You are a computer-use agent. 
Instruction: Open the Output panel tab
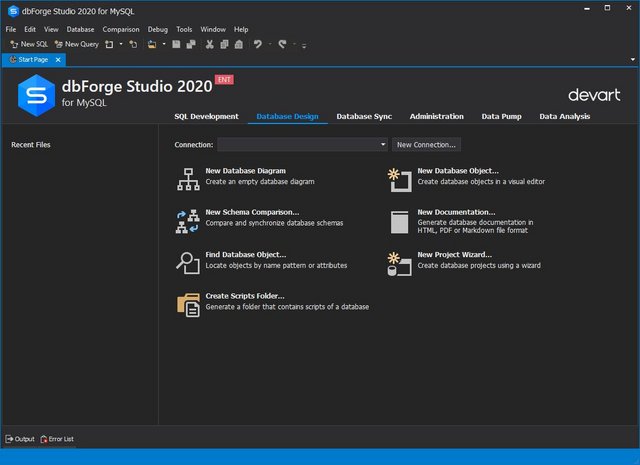(x=20, y=439)
